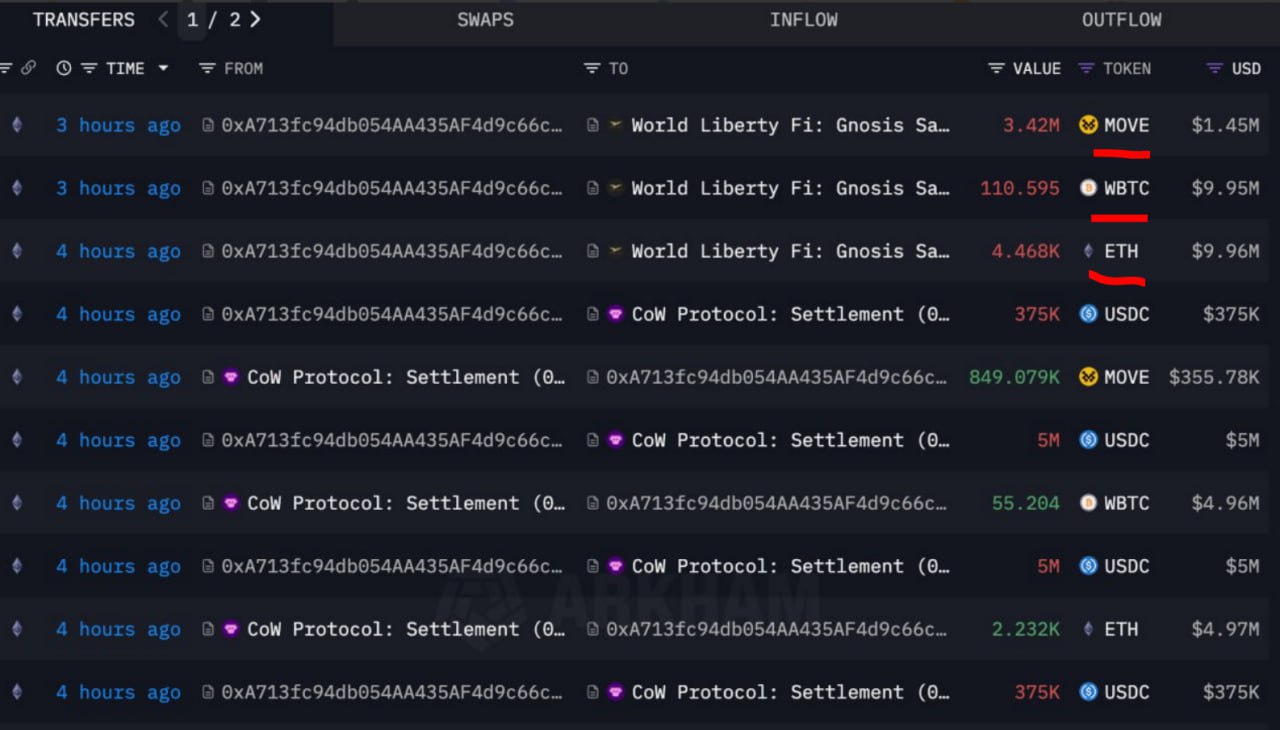The image size is (1280, 730).
Task: Copy TO address in 849.079K MOVE row
Action: coord(593,377)
